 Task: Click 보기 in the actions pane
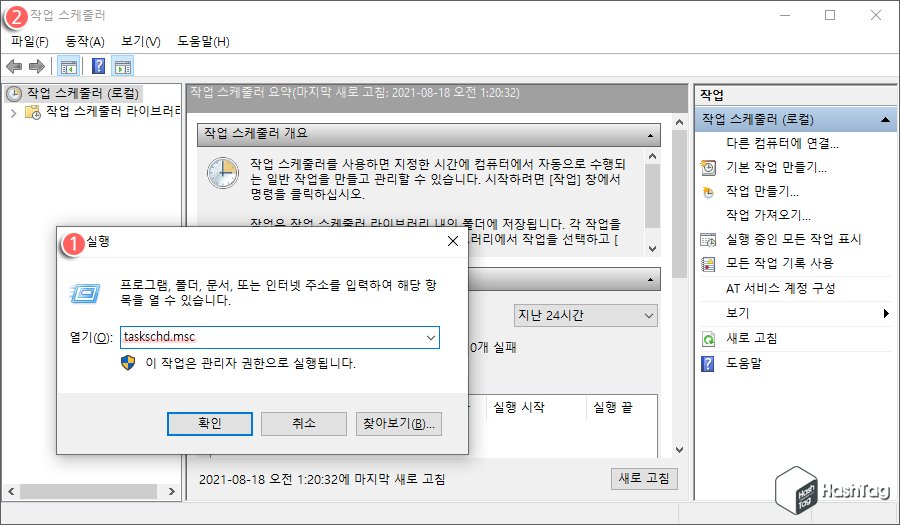click(x=738, y=313)
